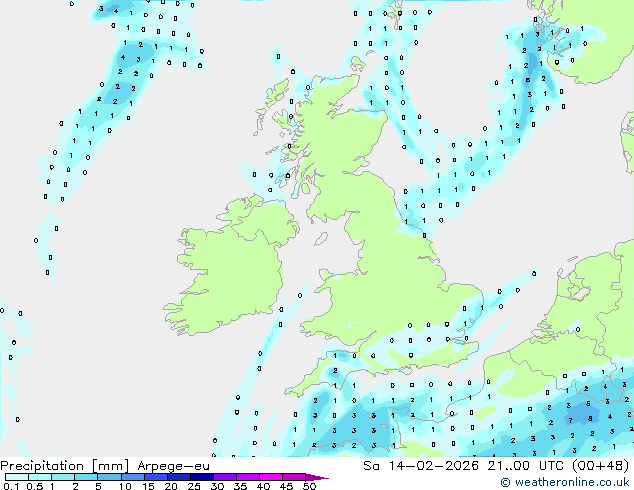
Task: Select the 30–35 mm purple legend swatch
Action: [224, 477]
